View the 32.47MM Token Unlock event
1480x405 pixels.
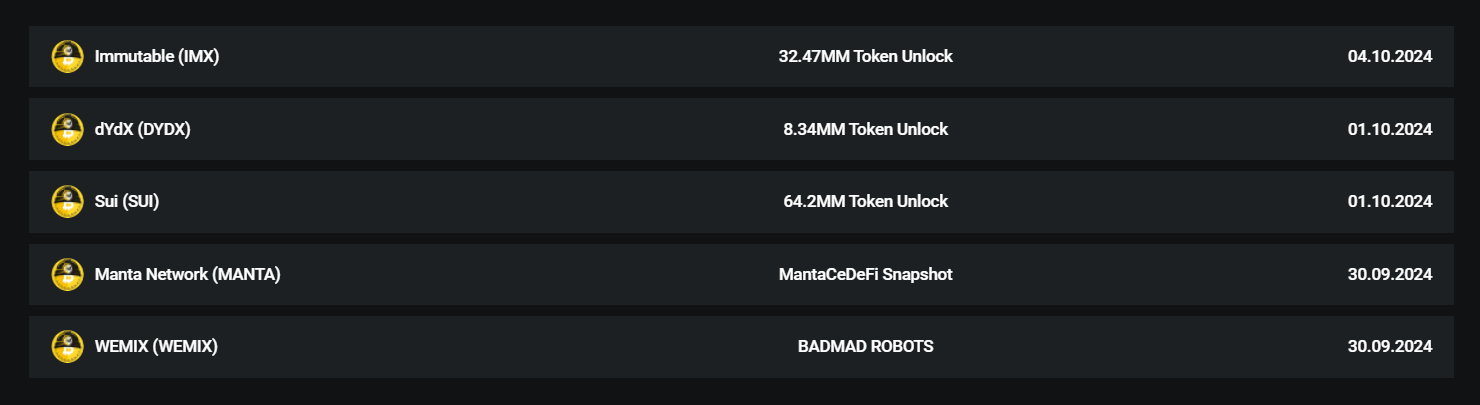pyautogui.click(x=865, y=57)
